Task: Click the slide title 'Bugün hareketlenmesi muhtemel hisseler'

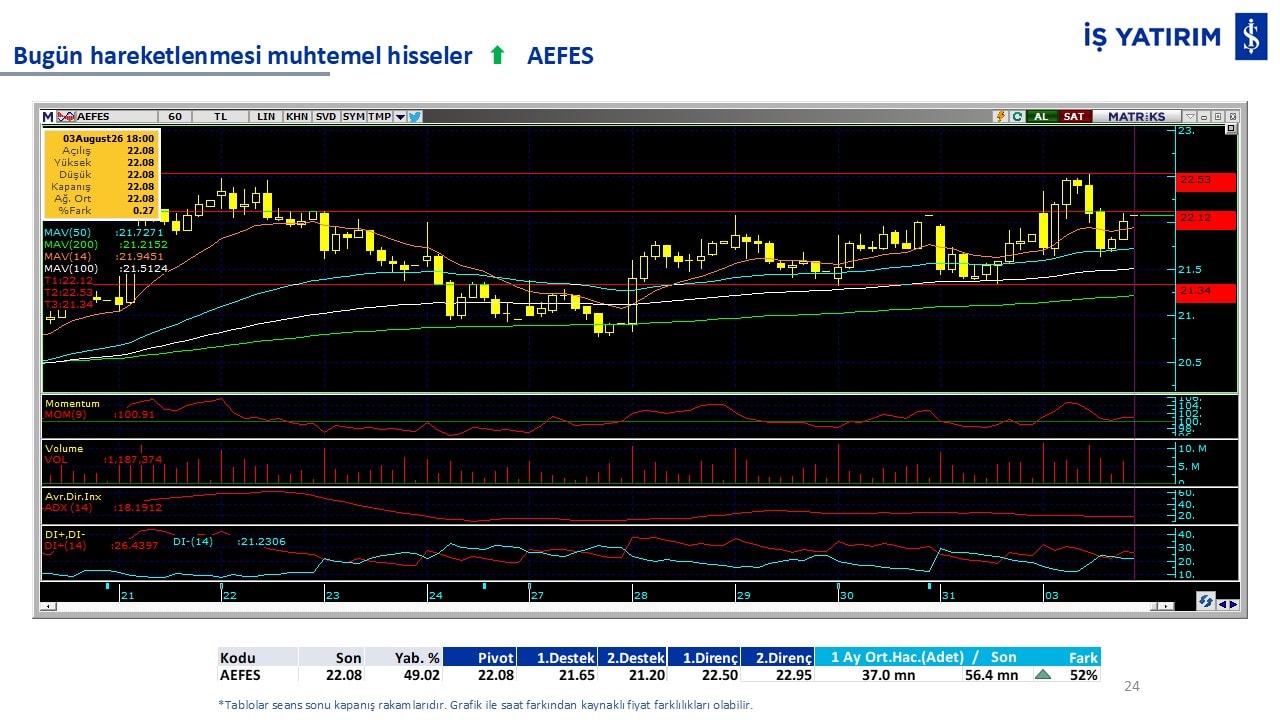Action: pos(243,56)
